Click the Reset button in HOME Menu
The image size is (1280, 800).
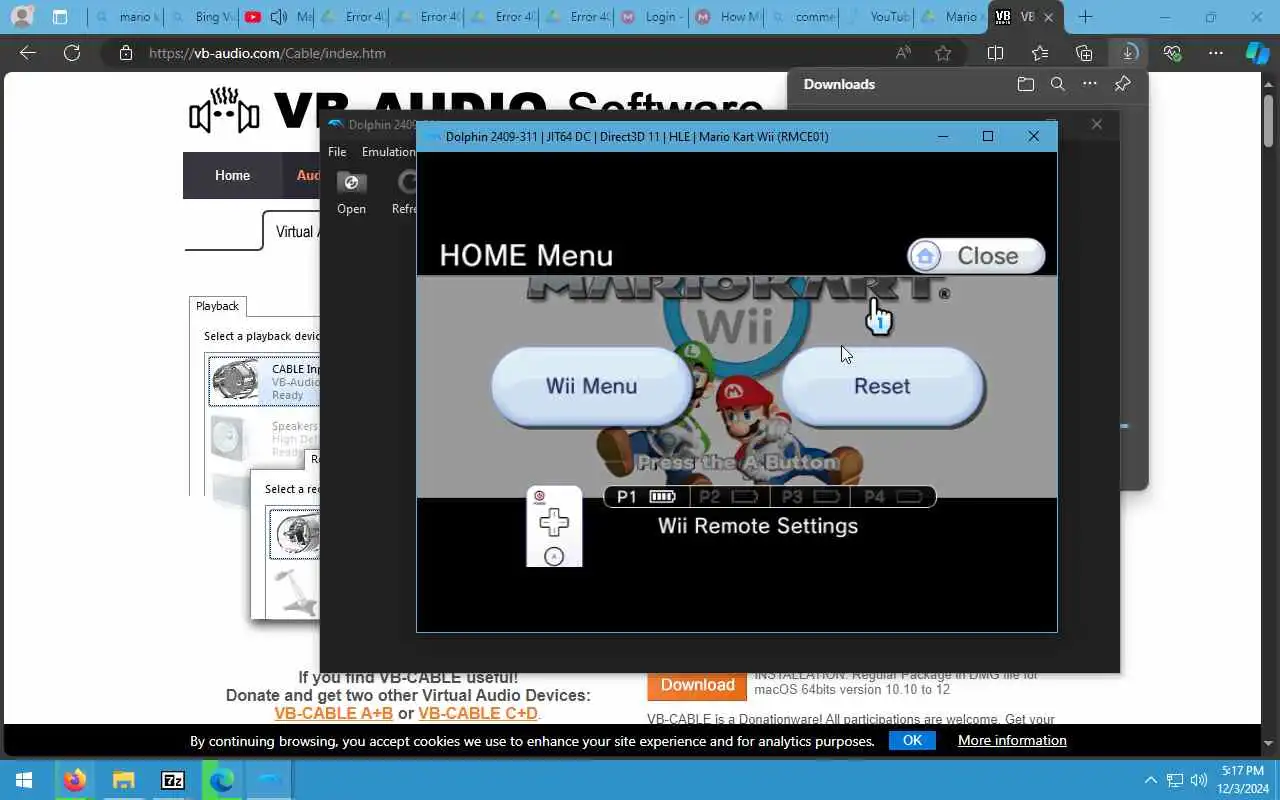(x=882, y=386)
